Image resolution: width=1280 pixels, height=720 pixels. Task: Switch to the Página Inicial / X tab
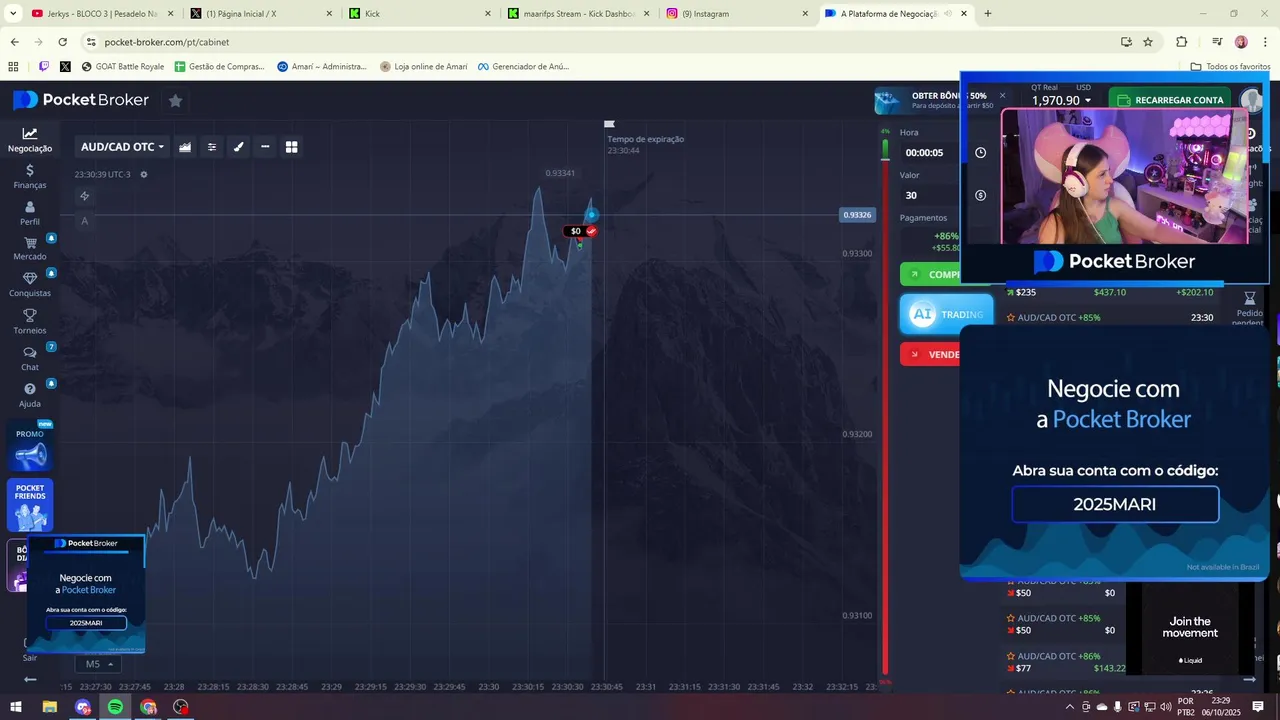[x=258, y=14]
